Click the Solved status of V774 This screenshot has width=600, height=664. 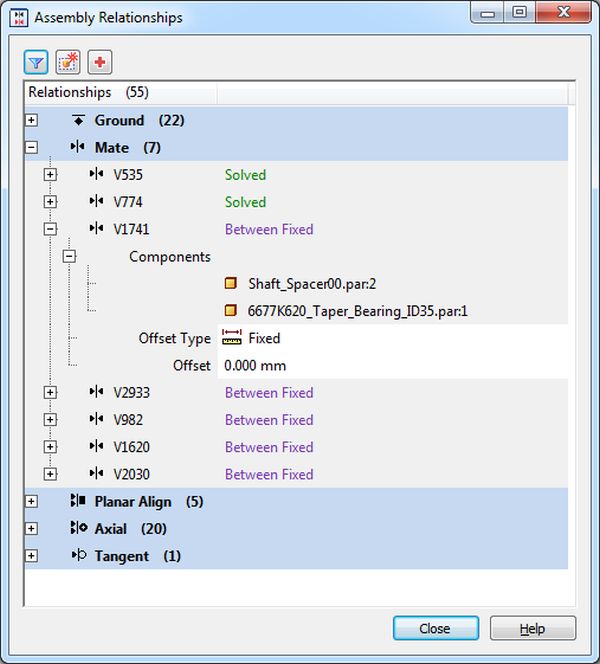246,202
